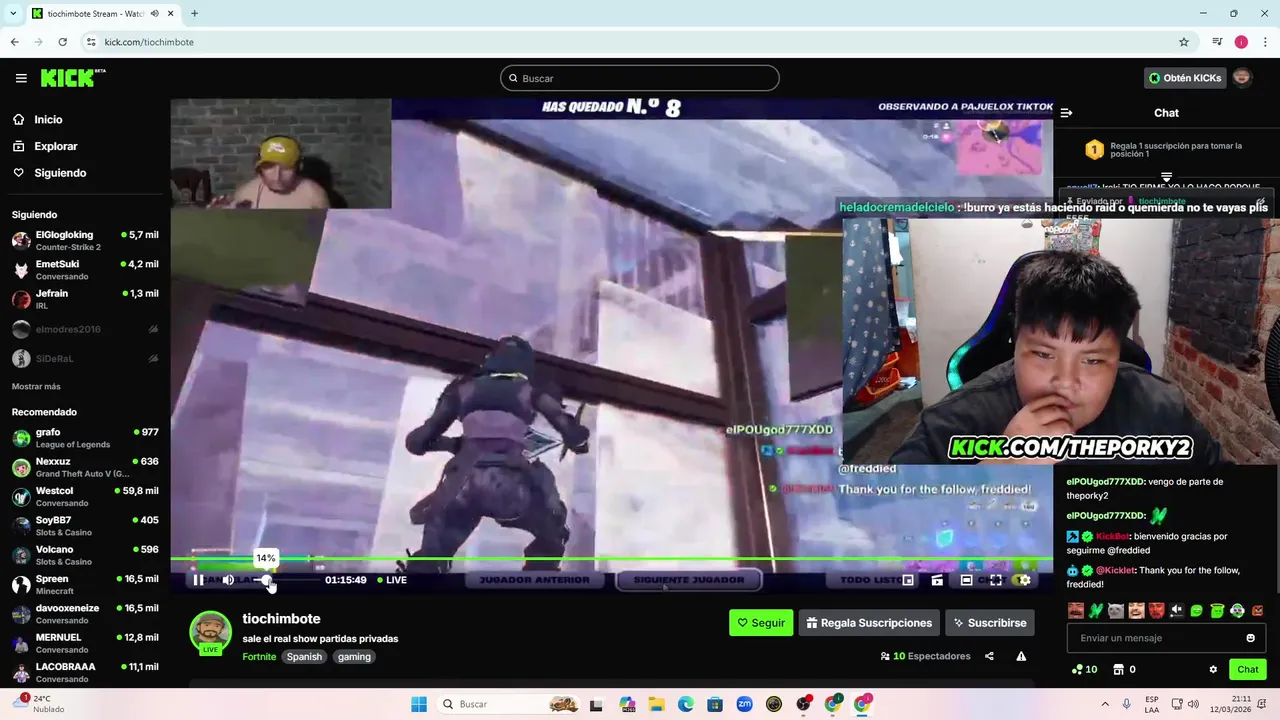Click the muted speaker emote
Image resolution: width=1280 pixels, height=720 pixels.
(x=1176, y=610)
